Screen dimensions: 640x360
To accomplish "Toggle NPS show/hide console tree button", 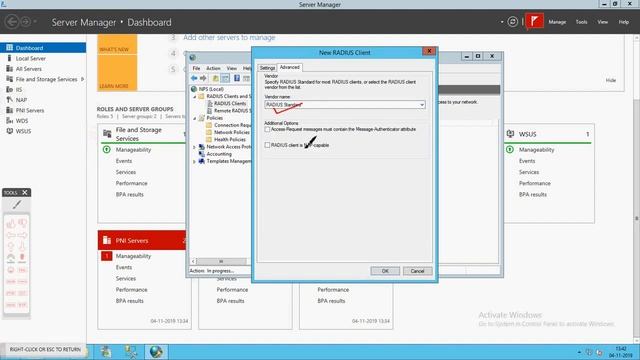I will (x=225, y=78).
